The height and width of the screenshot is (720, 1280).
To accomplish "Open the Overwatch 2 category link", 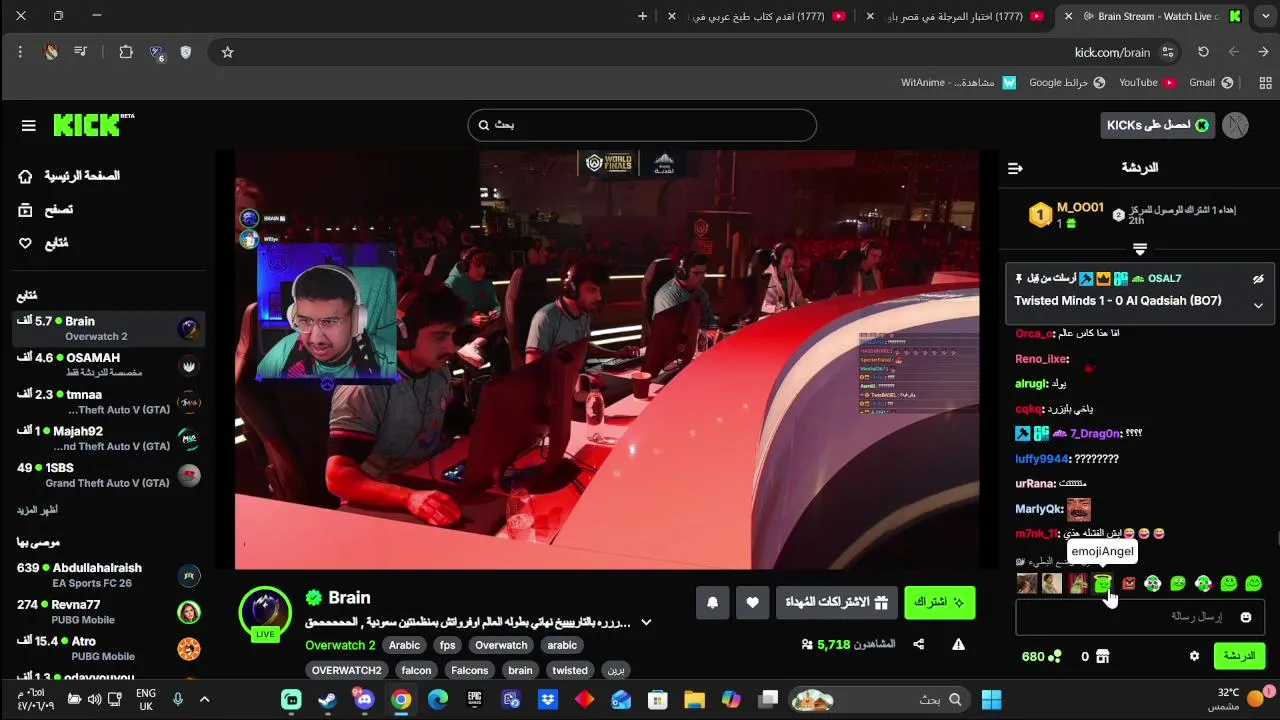I will tap(340, 645).
